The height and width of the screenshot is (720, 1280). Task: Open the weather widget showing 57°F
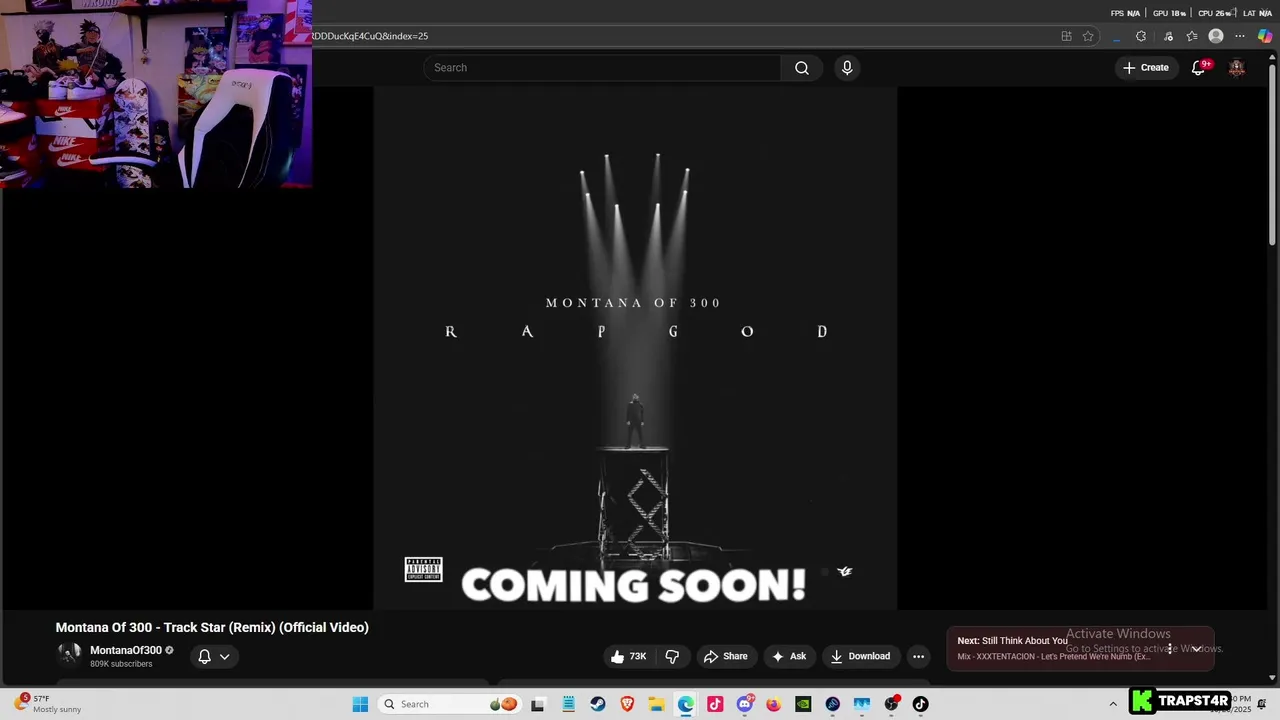point(48,704)
